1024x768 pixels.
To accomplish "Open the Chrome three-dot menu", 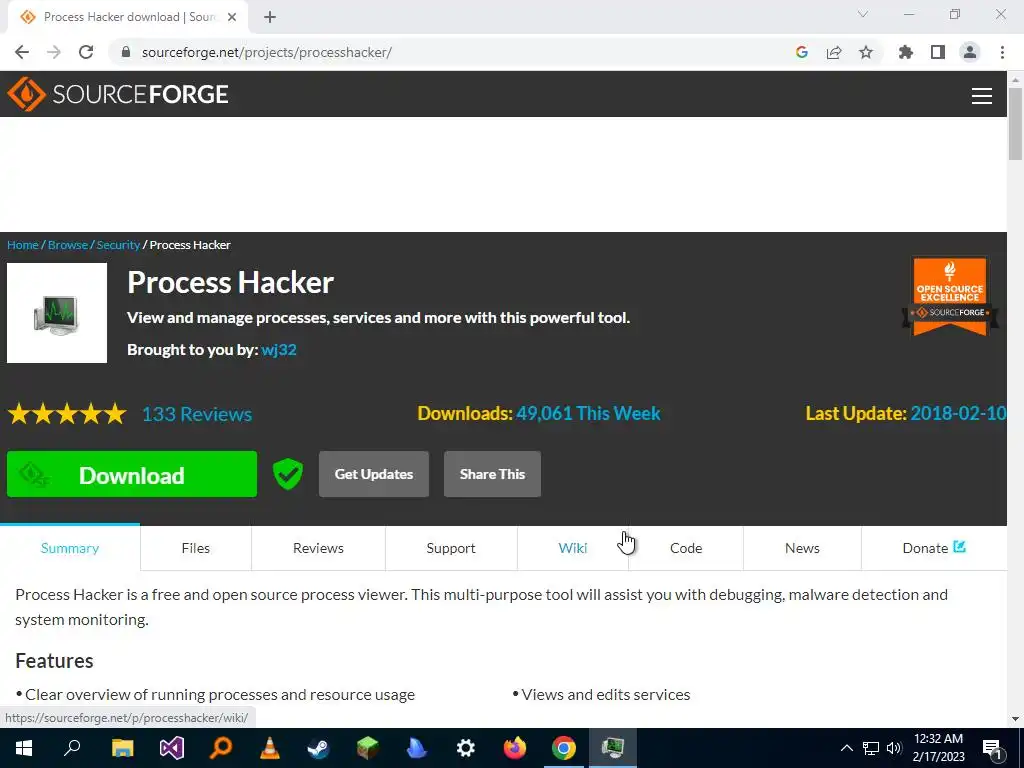I will [1002, 52].
